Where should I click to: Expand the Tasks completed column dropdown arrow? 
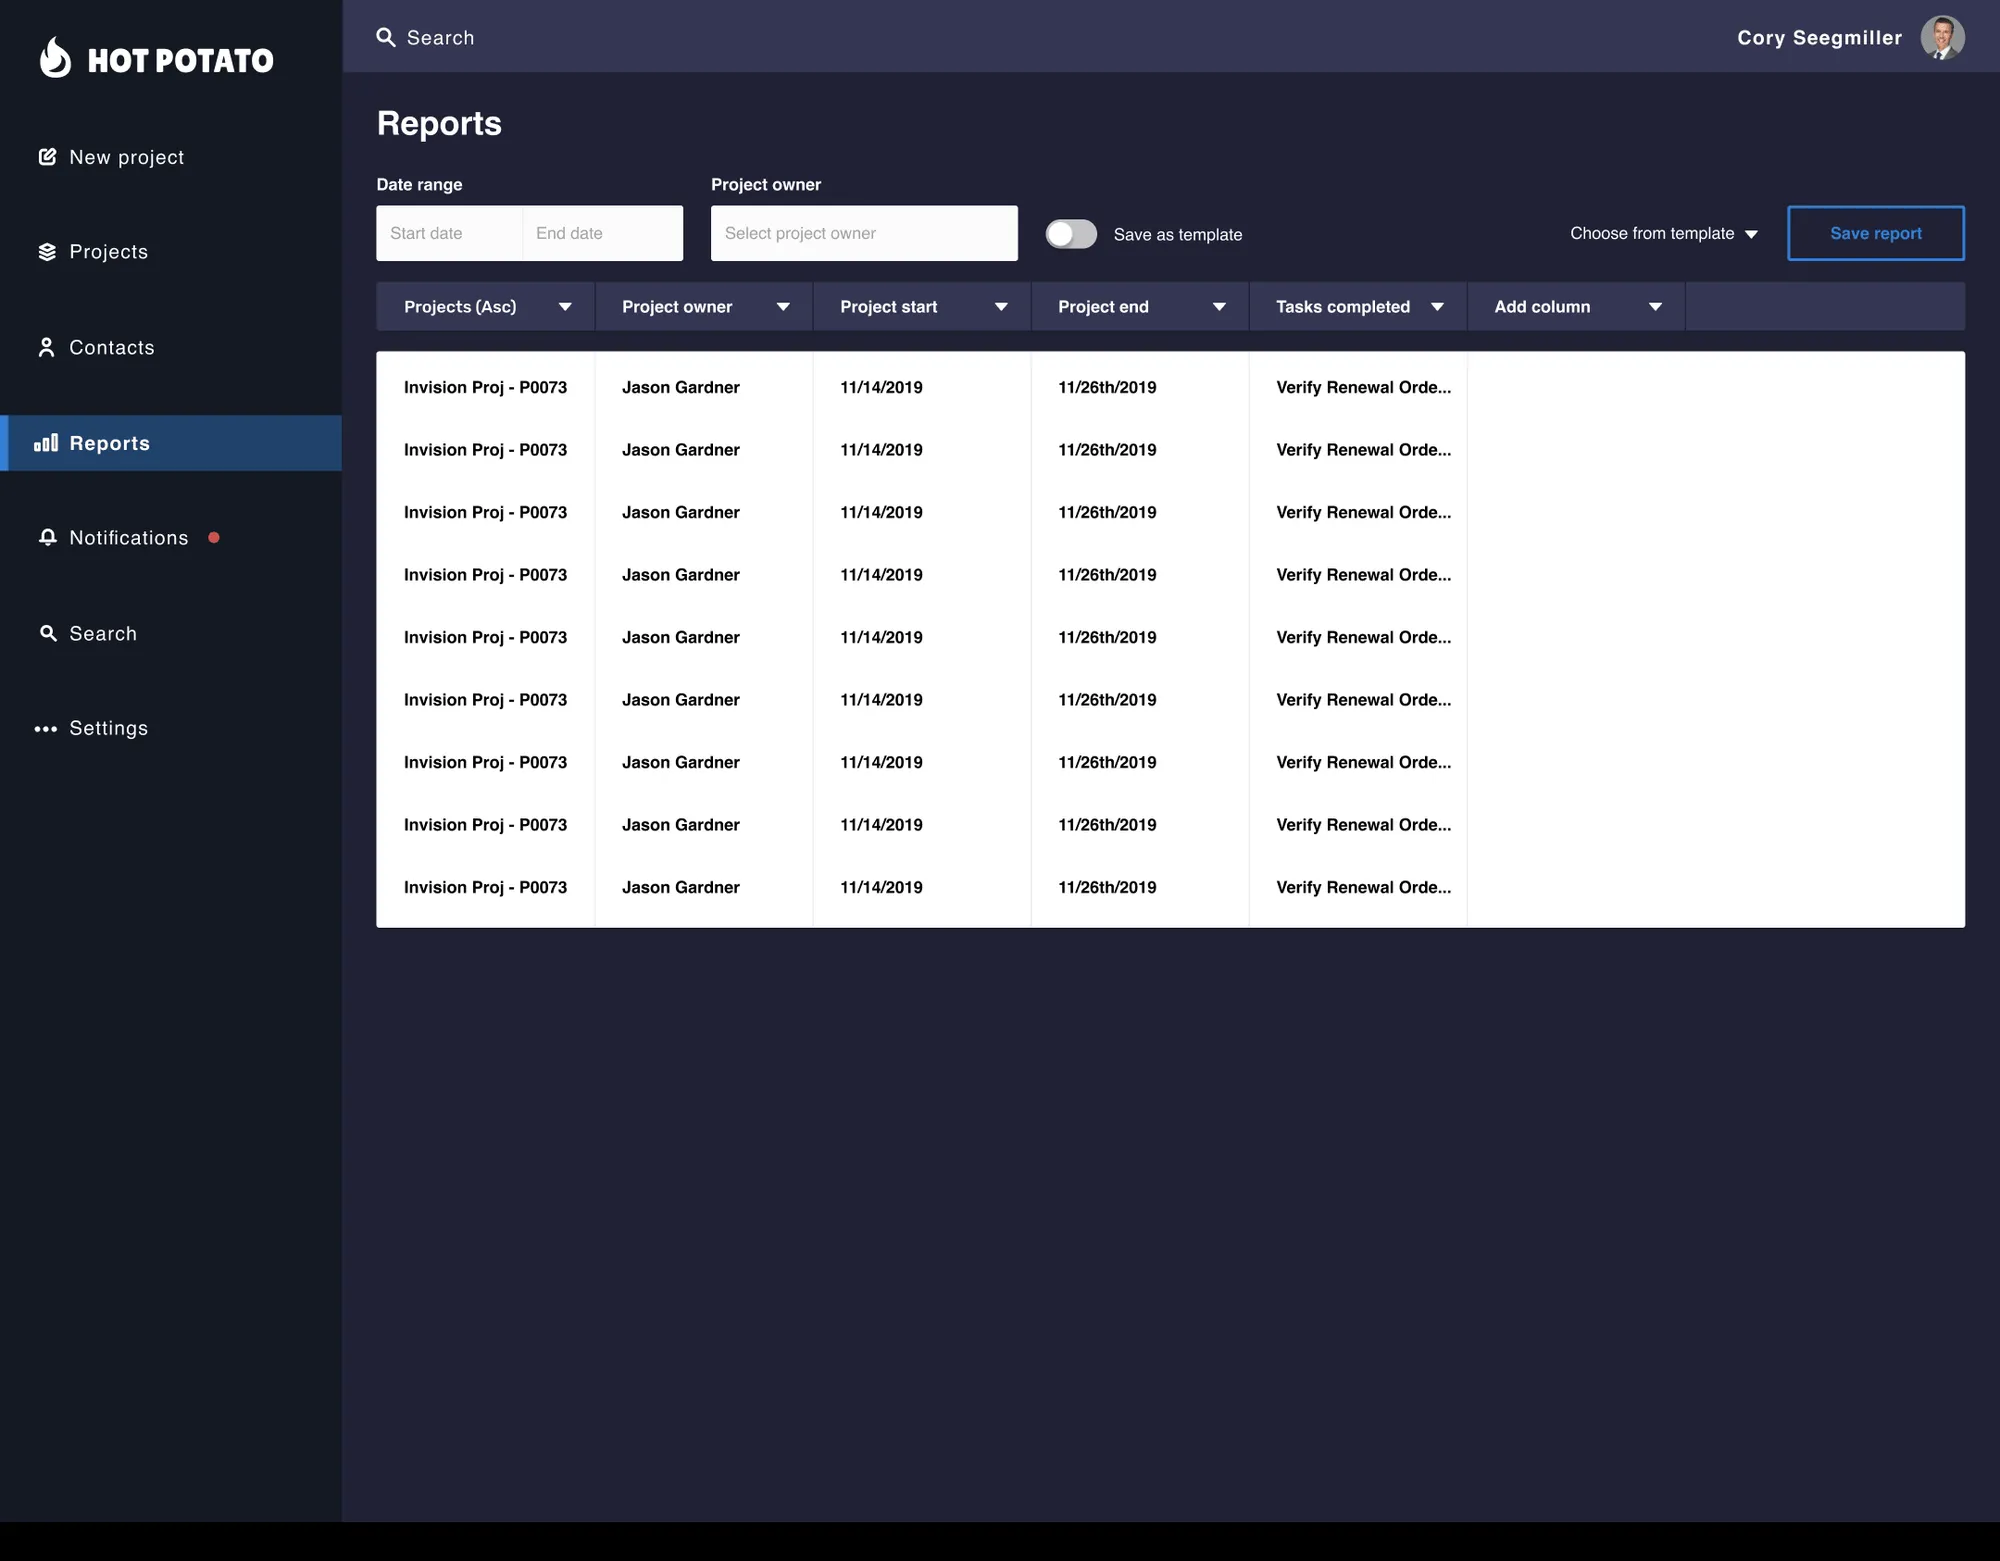tap(1437, 307)
